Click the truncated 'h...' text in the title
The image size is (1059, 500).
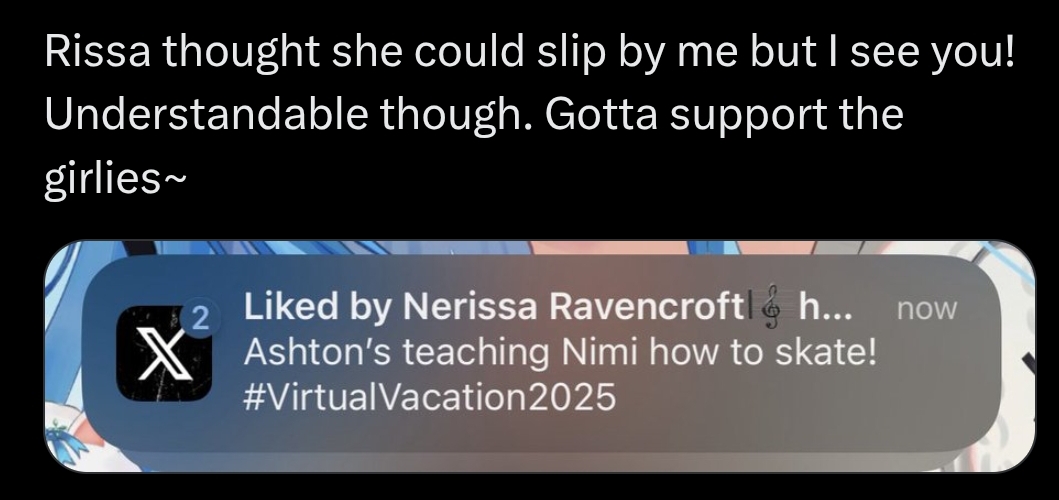[825, 308]
